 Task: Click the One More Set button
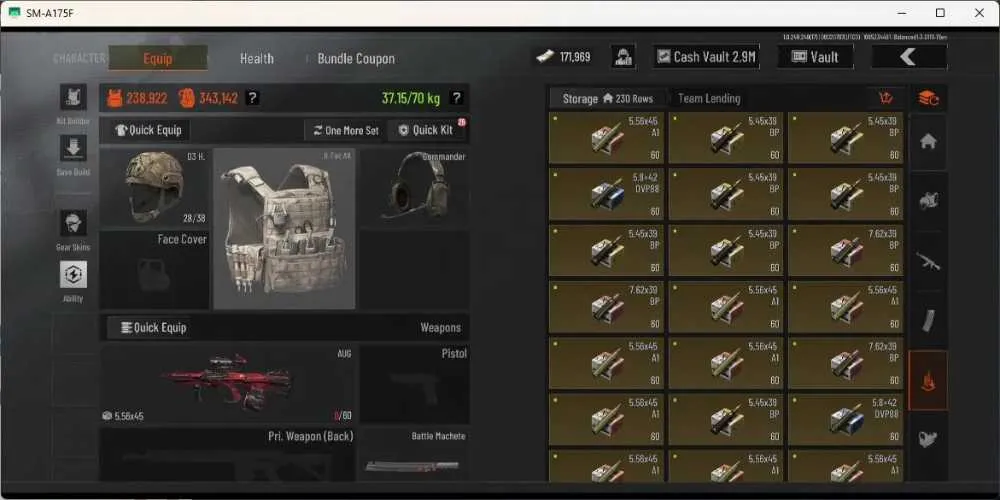pos(345,130)
